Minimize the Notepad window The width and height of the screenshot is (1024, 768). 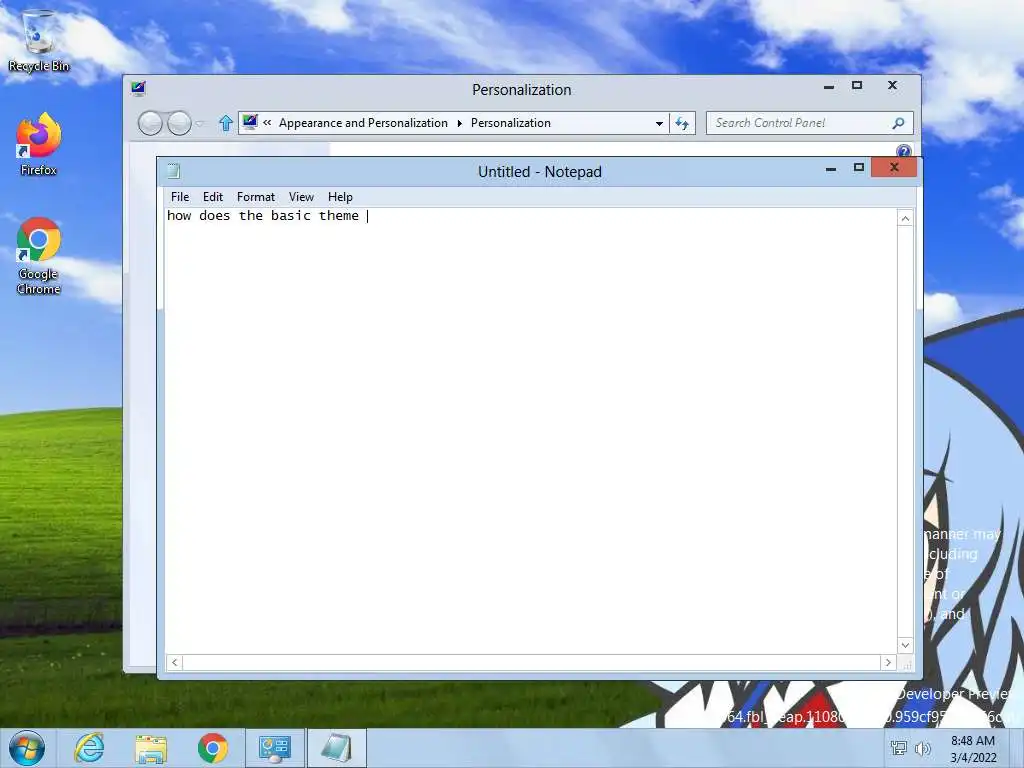pyautogui.click(x=831, y=168)
